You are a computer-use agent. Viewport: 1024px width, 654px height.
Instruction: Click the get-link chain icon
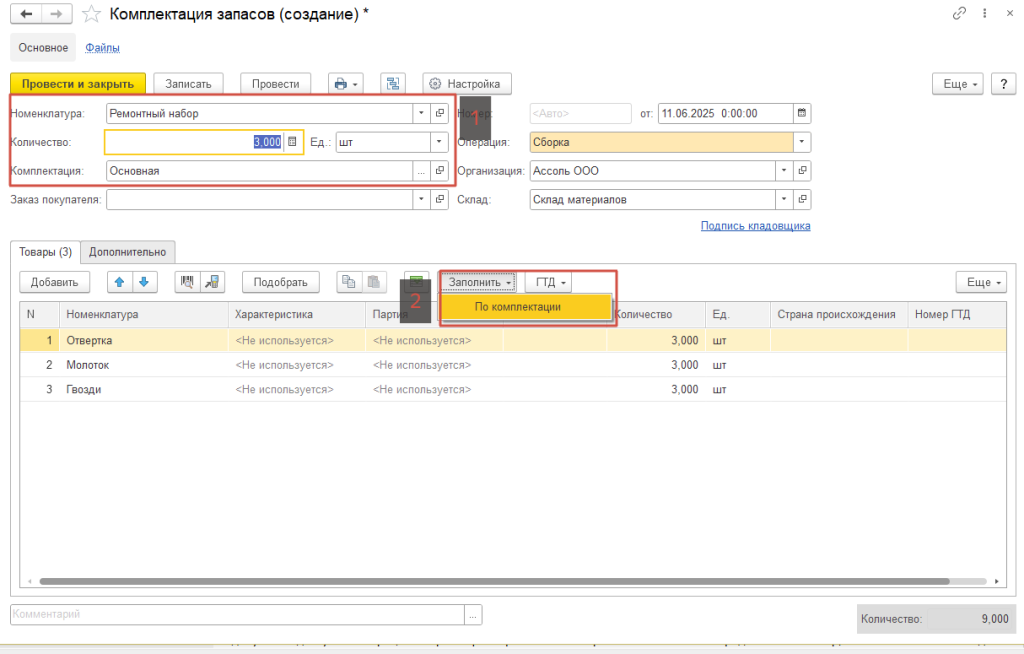click(x=960, y=13)
